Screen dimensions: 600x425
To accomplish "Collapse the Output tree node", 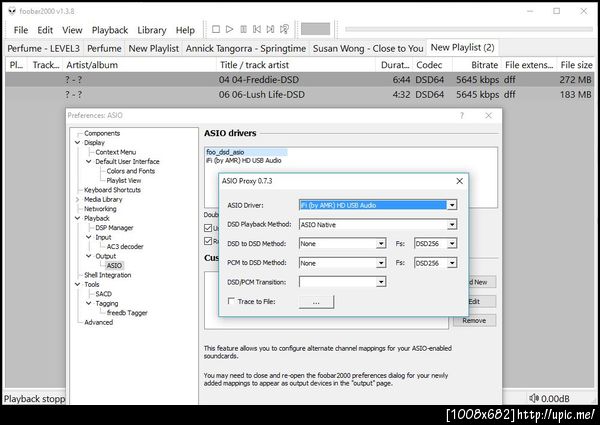I will [x=89, y=256].
